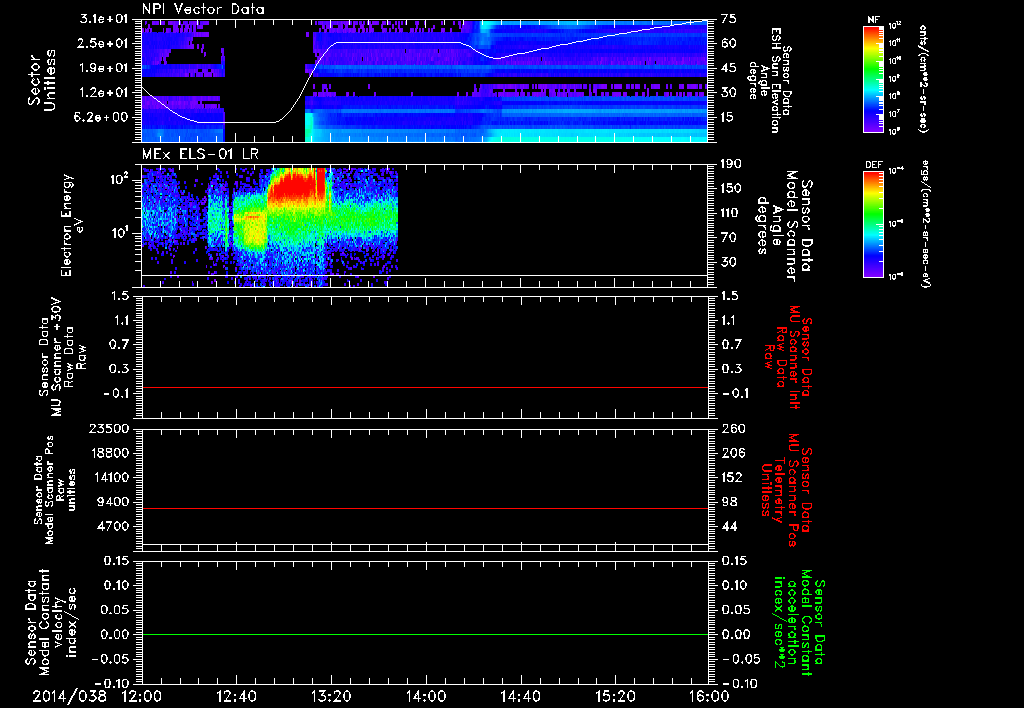This screenshot has width=1024, height=708.
Task: Click the red MU Scanner Pos telemetry line
Action: [425, 509]
